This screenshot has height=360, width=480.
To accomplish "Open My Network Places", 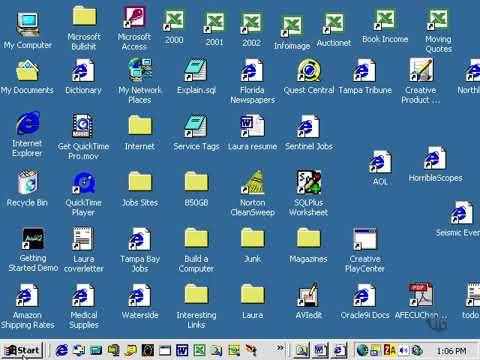I will 140,70.
